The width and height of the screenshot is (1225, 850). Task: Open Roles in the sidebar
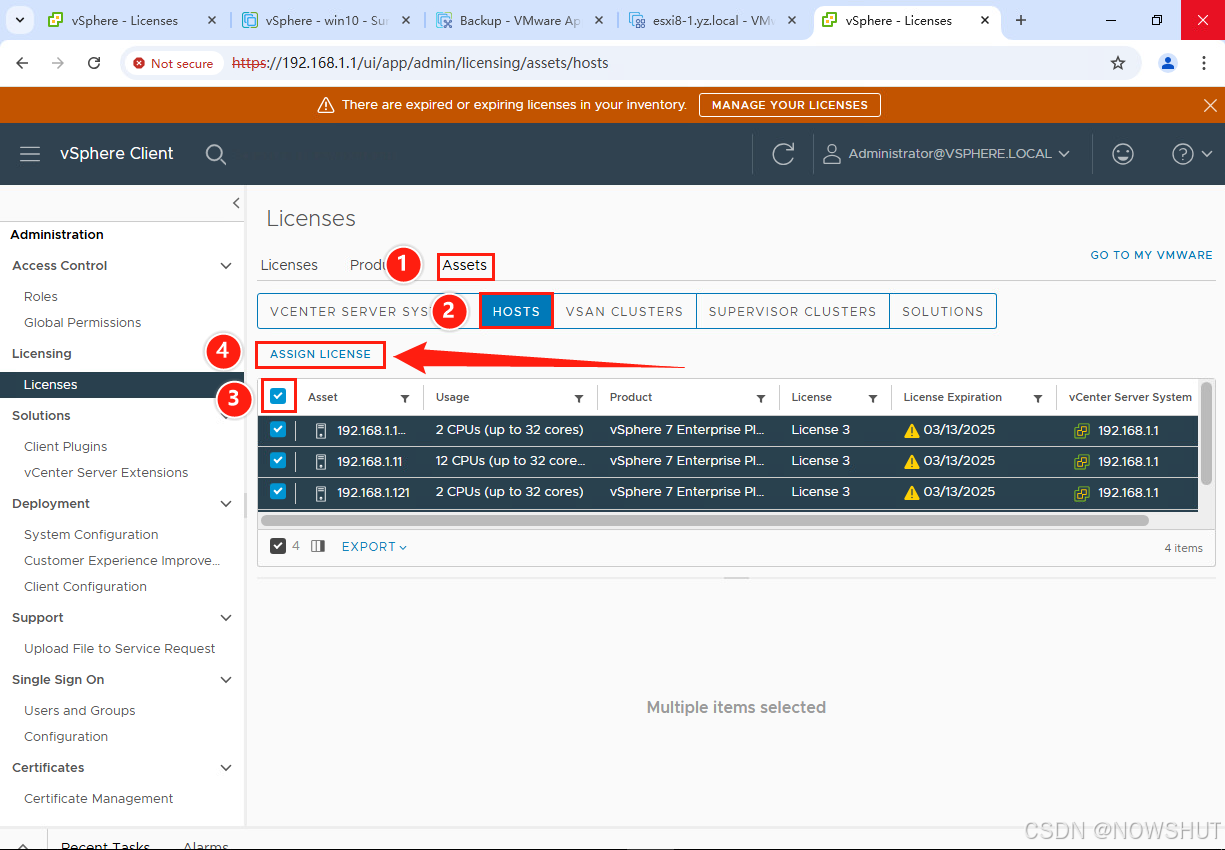pos(41,297)
